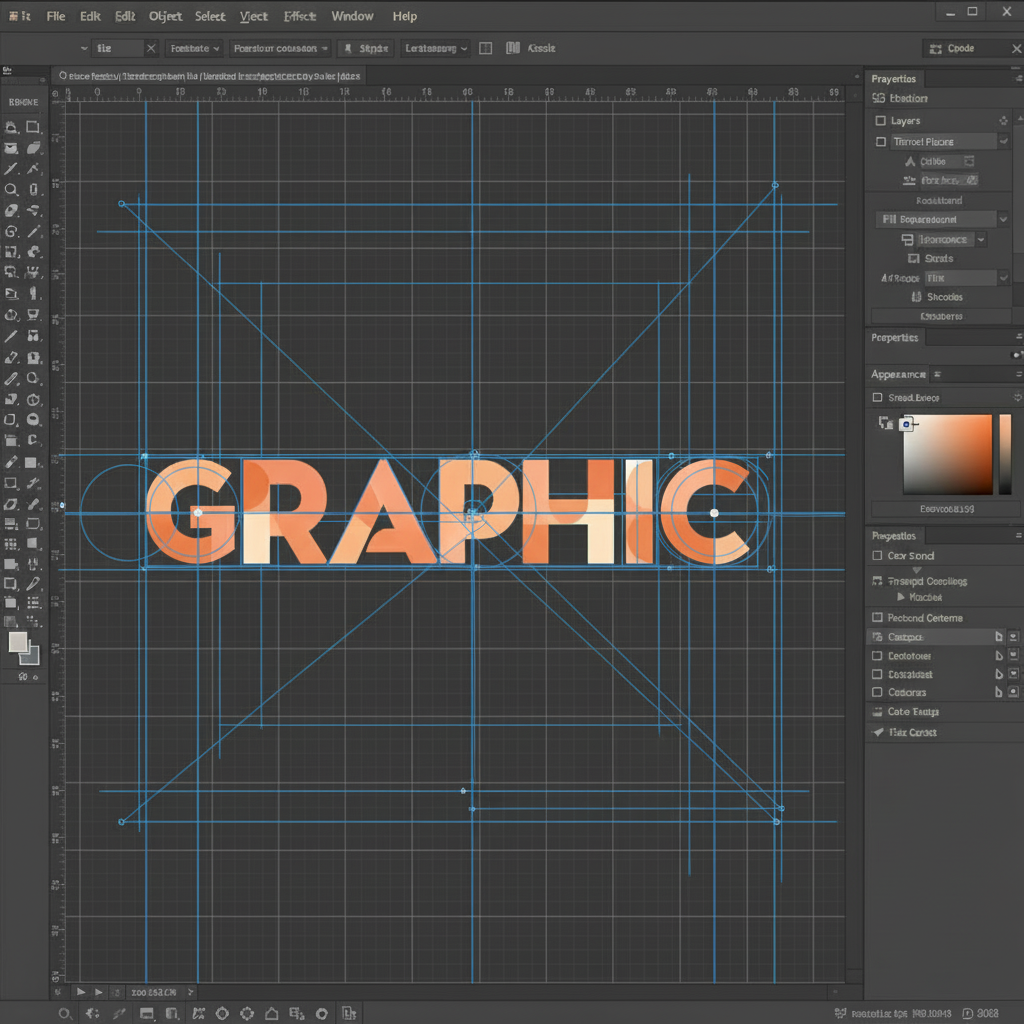Viewport: 1024px width, 1024px height.
Task: Click the rectangle tool at toolbox top
Action: [33, 127]
